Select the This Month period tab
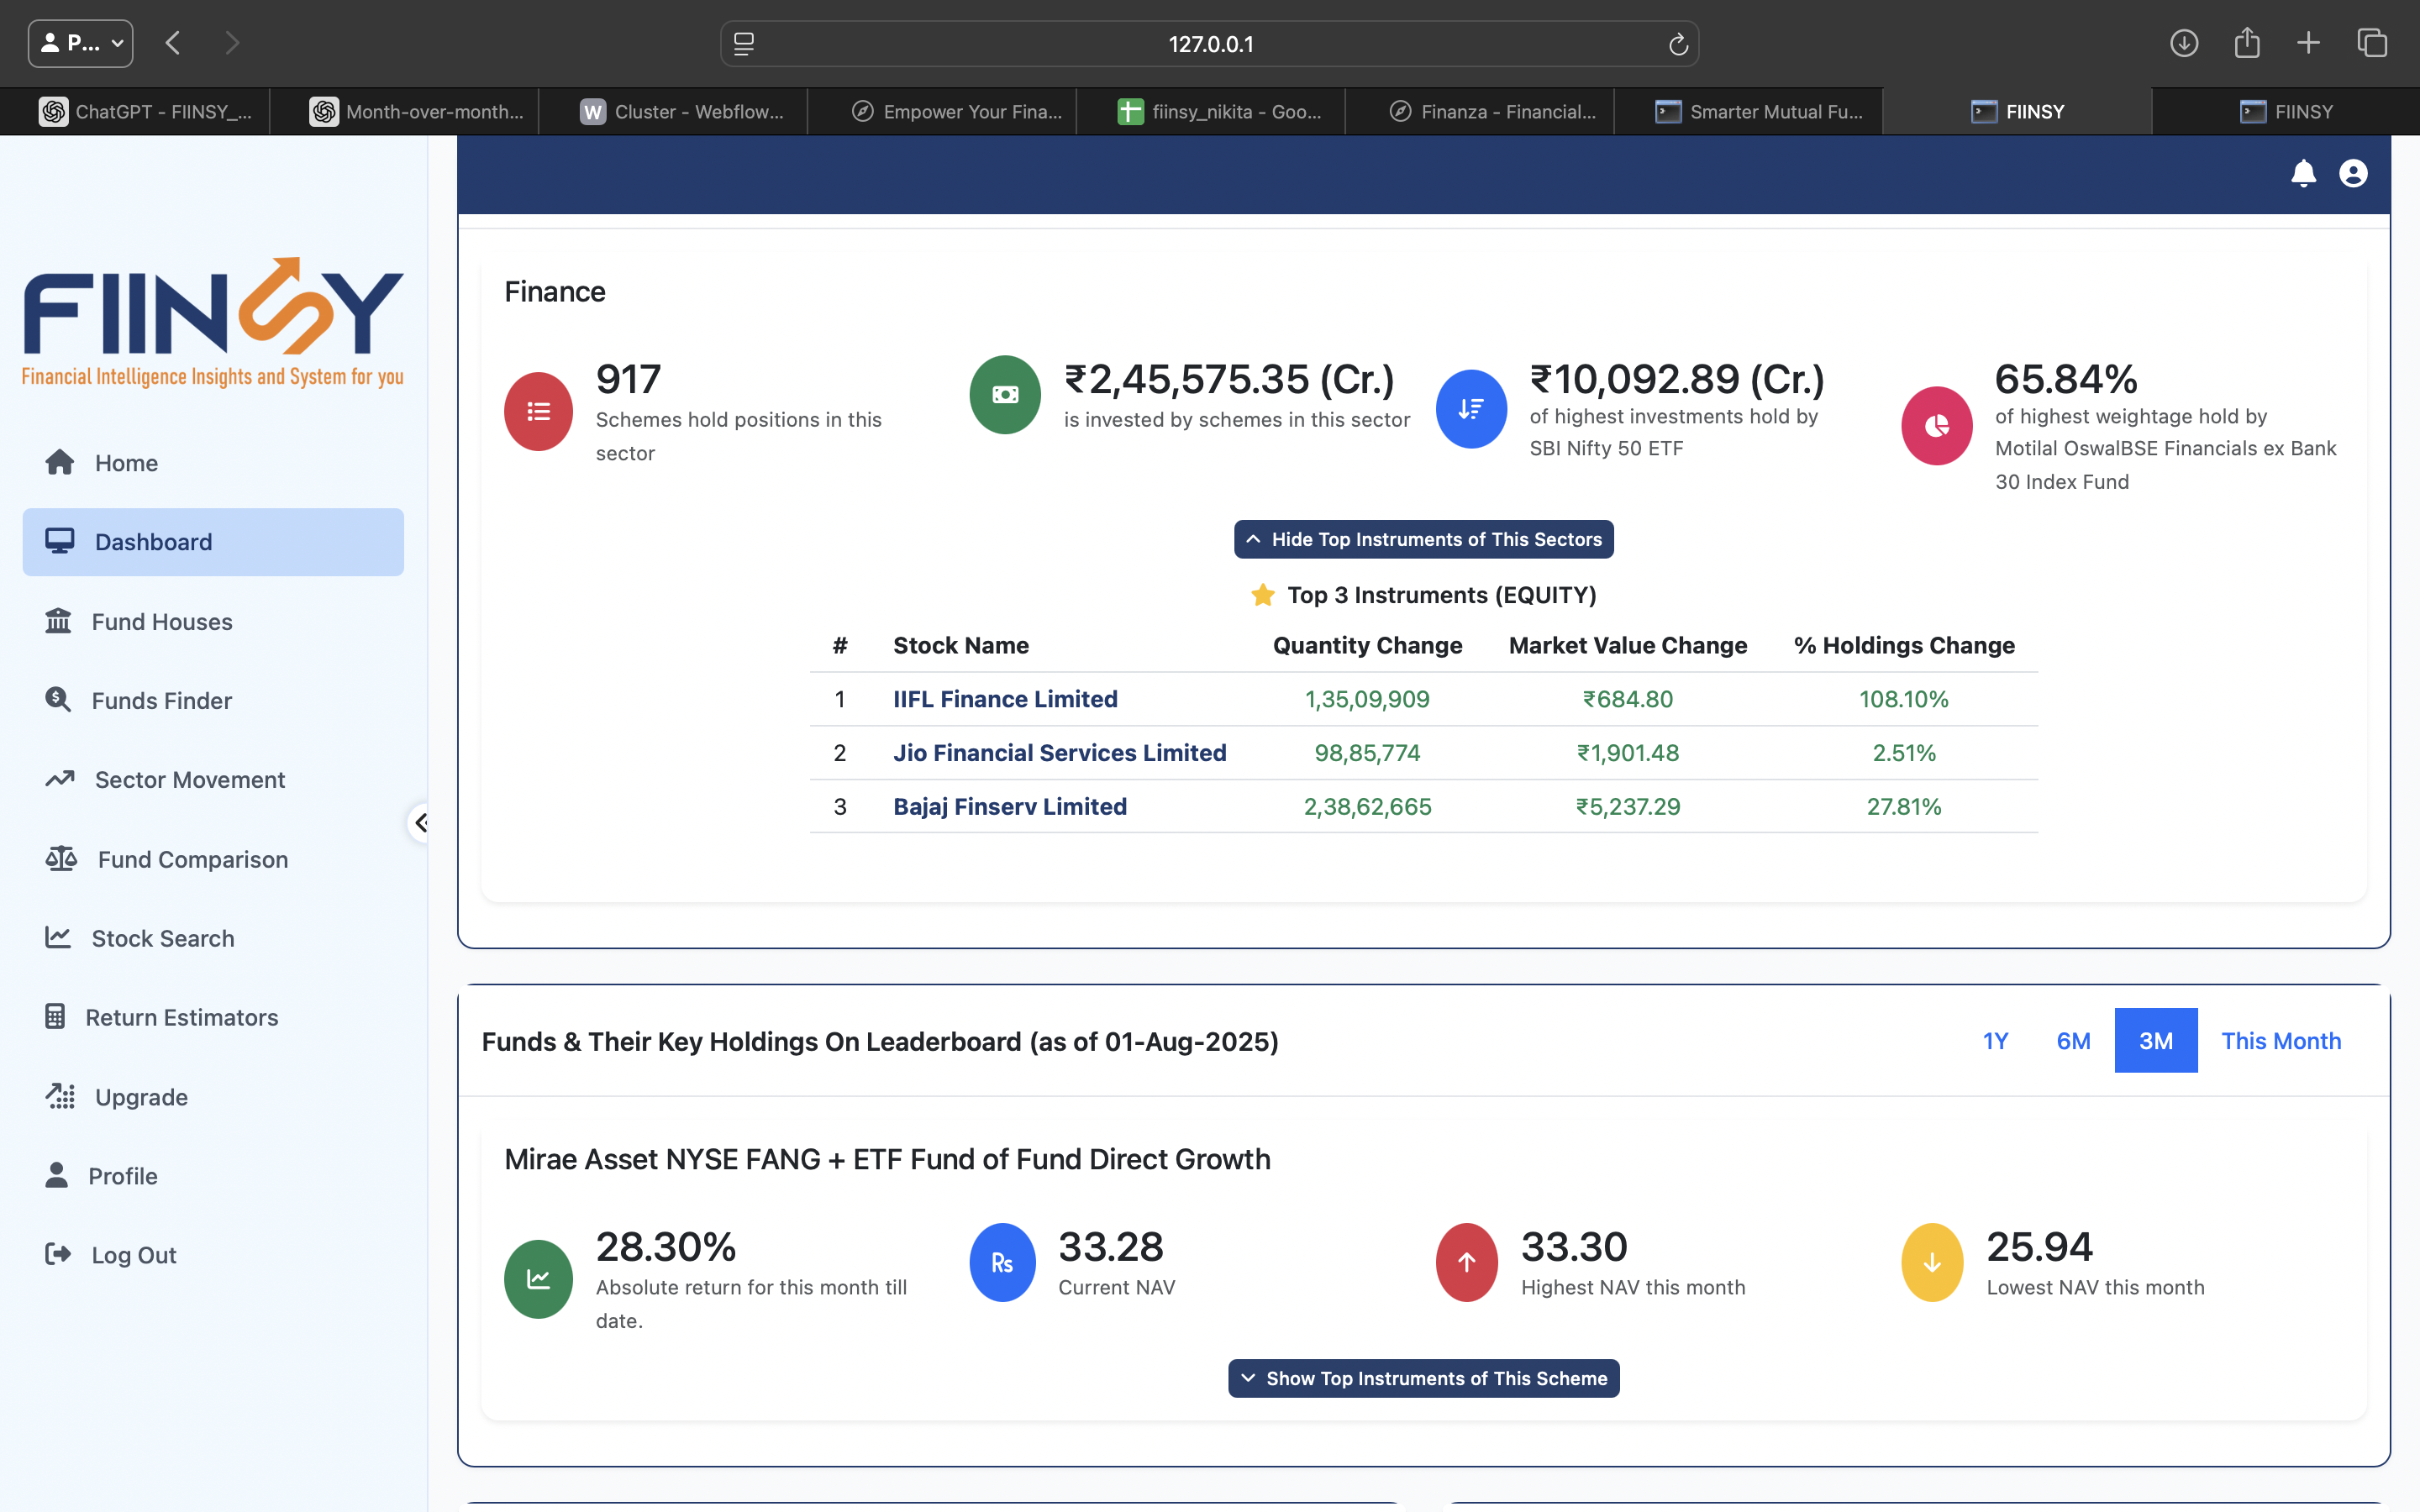This screenshot has width=2420, height=1512. click(x=2281, y=1041)
